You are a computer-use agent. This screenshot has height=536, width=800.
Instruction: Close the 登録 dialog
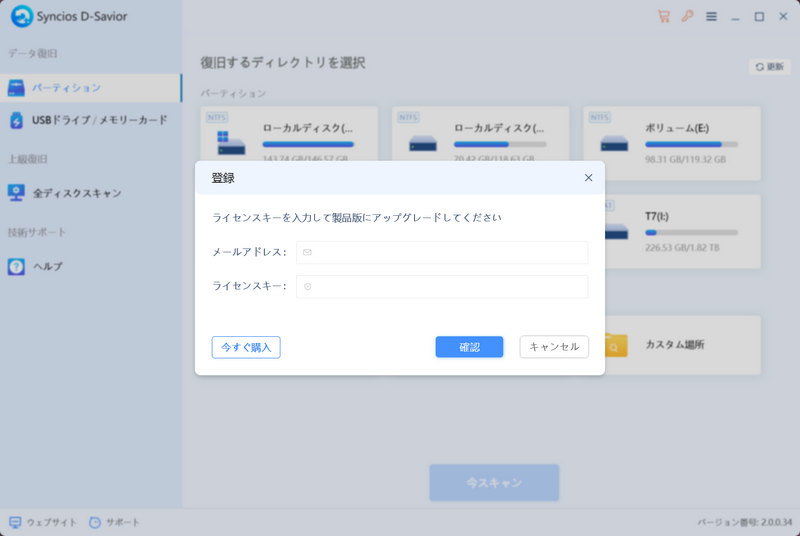[588, 177]
